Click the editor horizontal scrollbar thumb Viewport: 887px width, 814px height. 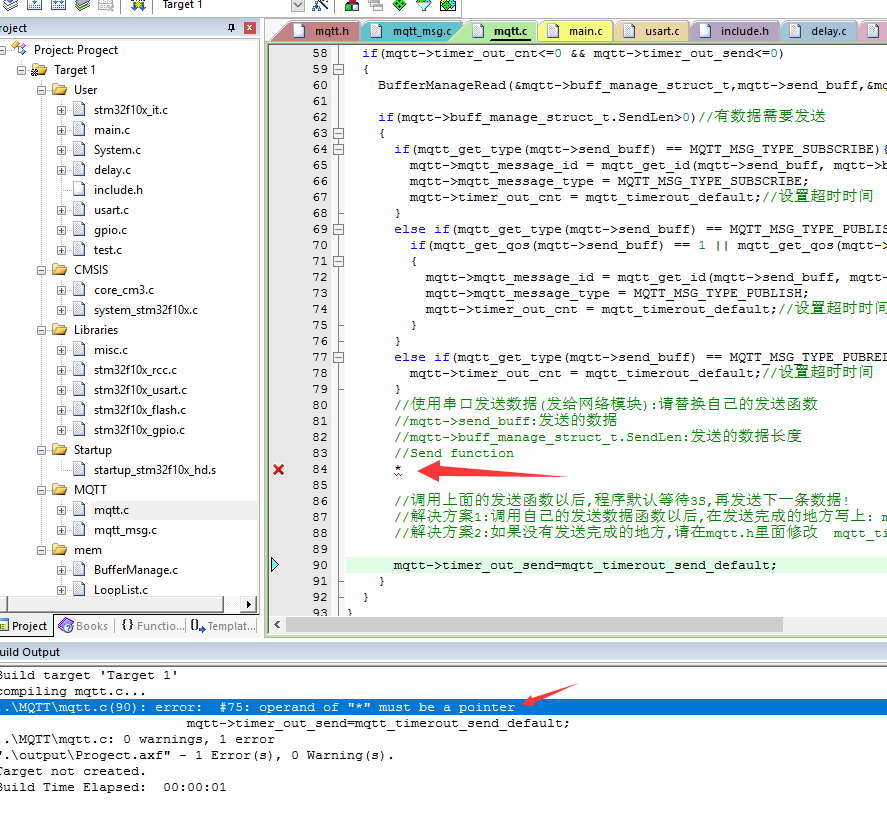point(535,625)
